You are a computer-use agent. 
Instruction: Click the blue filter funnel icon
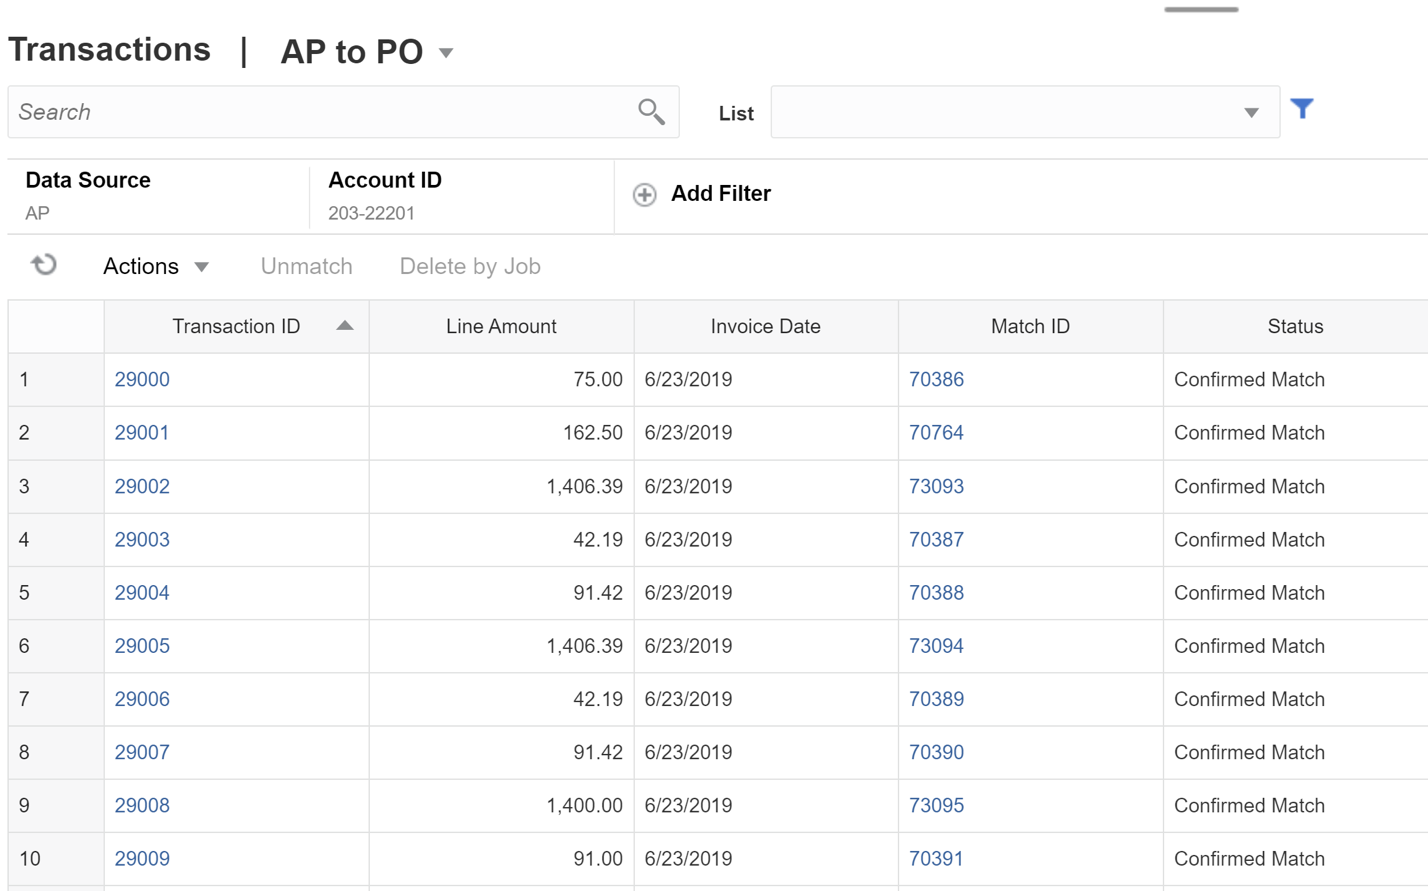(1302, 109)
